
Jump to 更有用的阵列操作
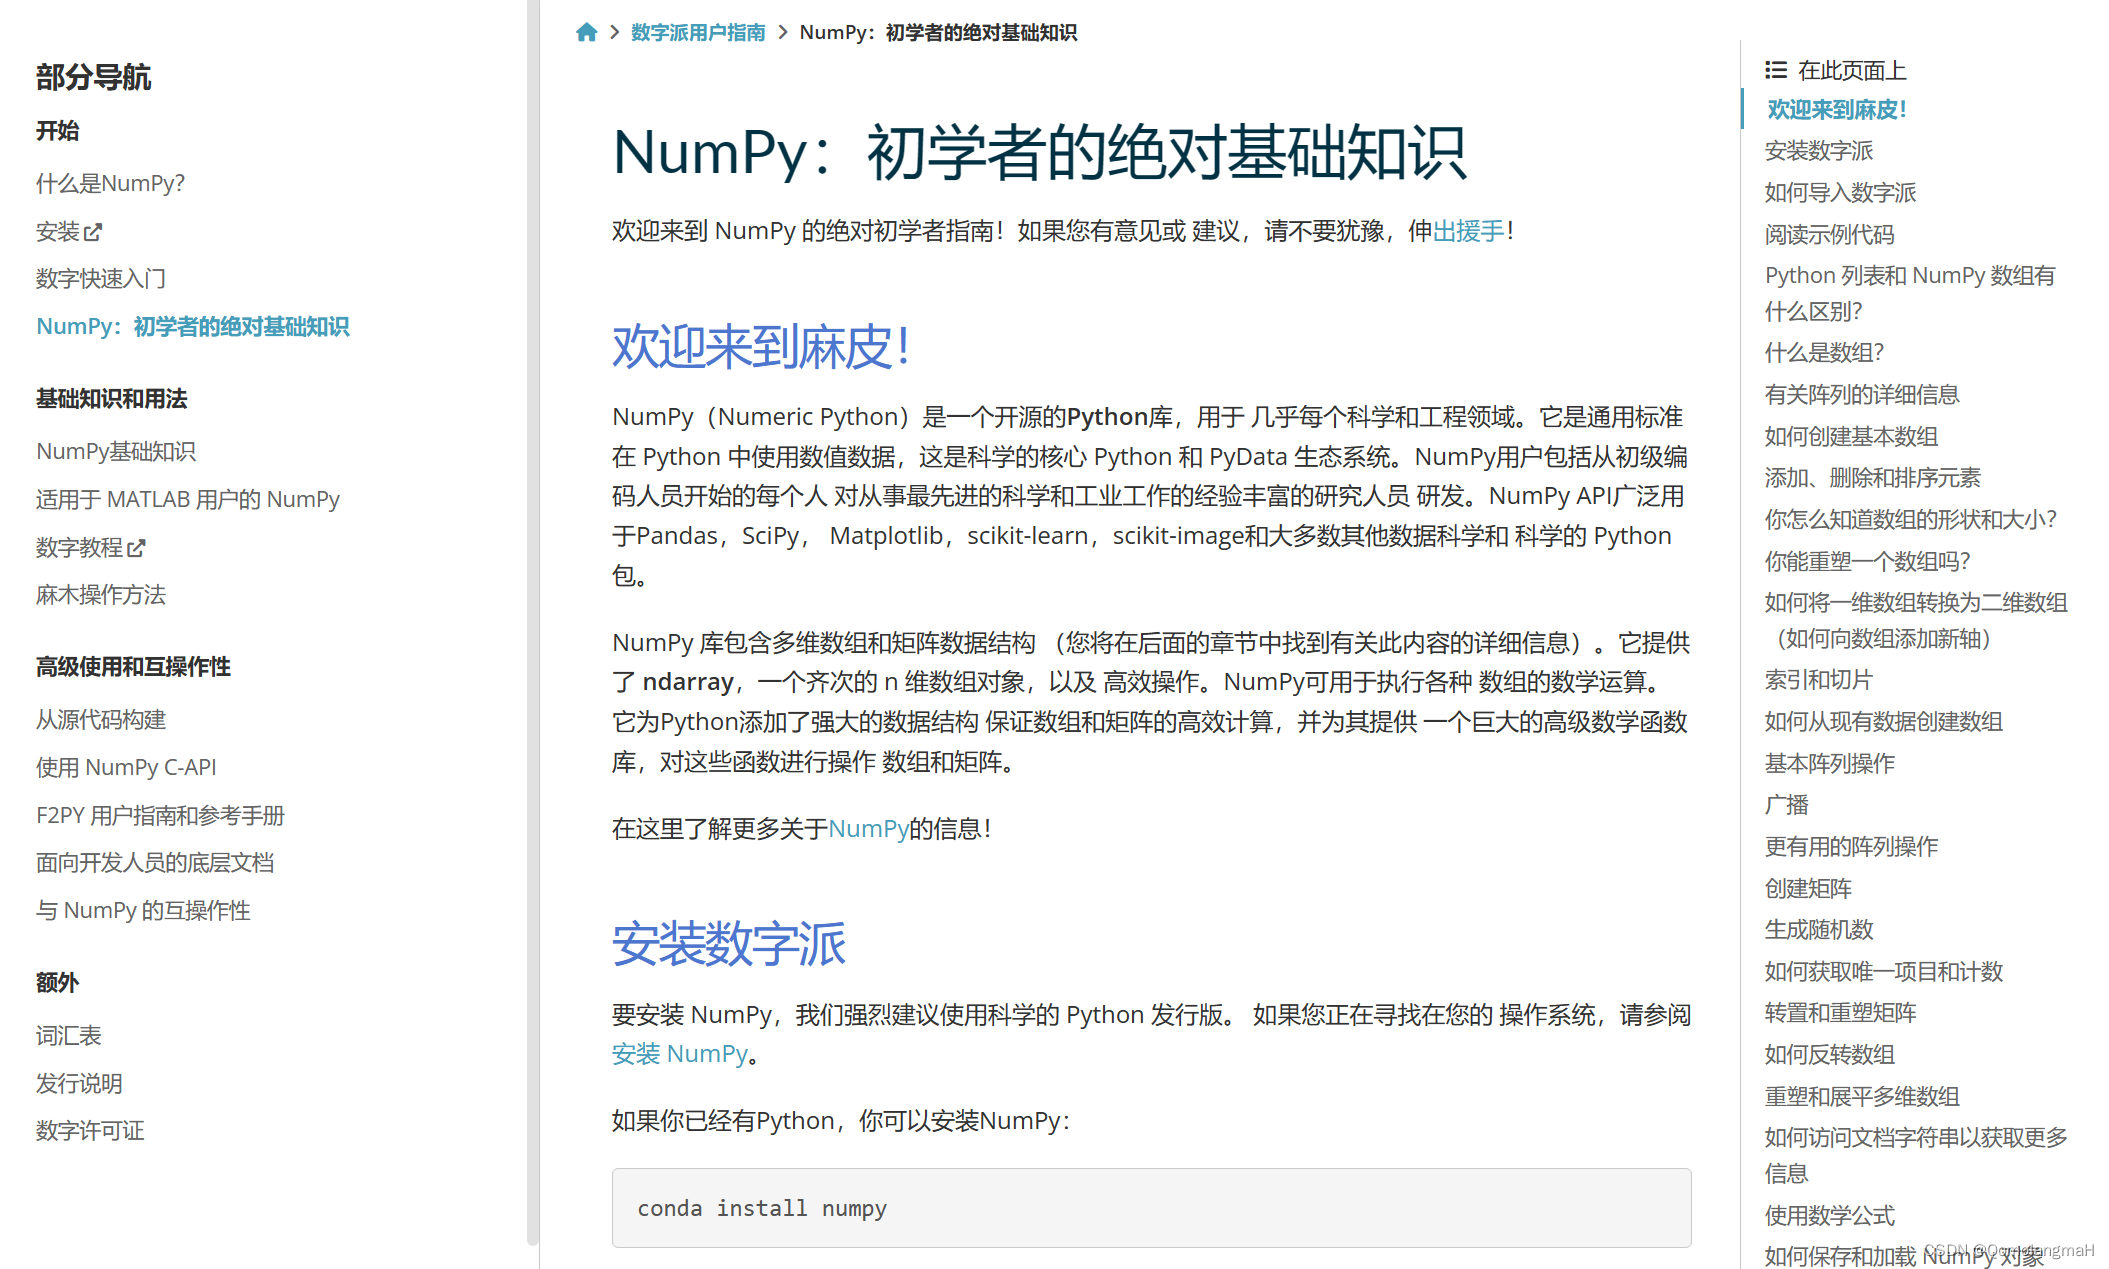coord(1851,846)
